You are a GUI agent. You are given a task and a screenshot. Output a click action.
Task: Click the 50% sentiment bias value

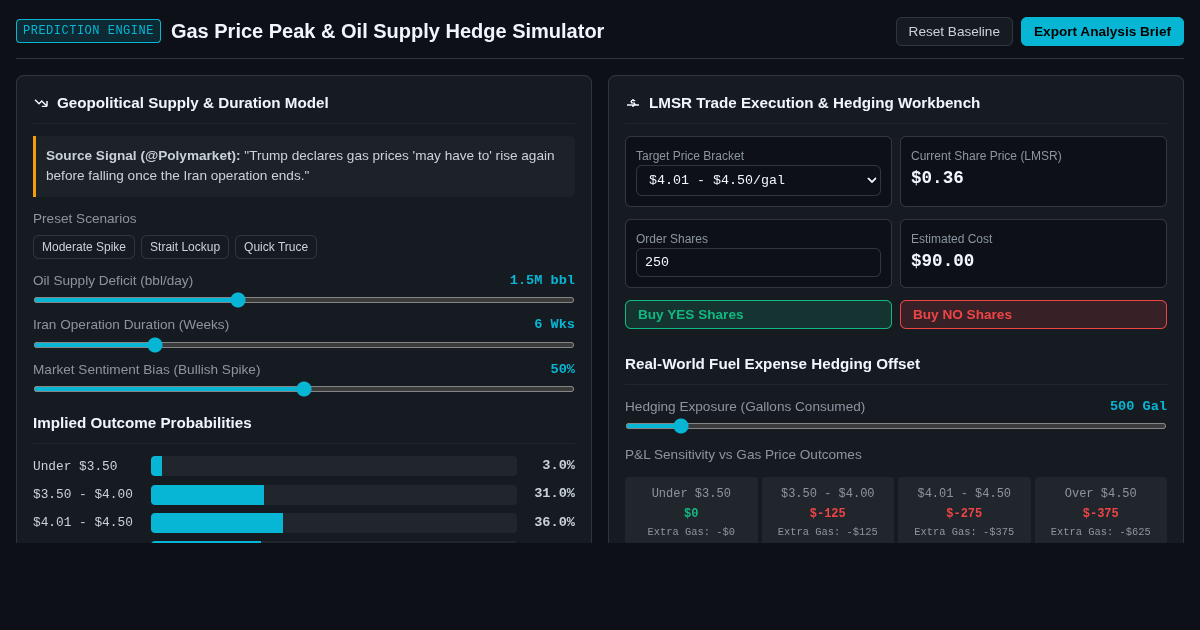pyautogui.click(x=563, y=369)
